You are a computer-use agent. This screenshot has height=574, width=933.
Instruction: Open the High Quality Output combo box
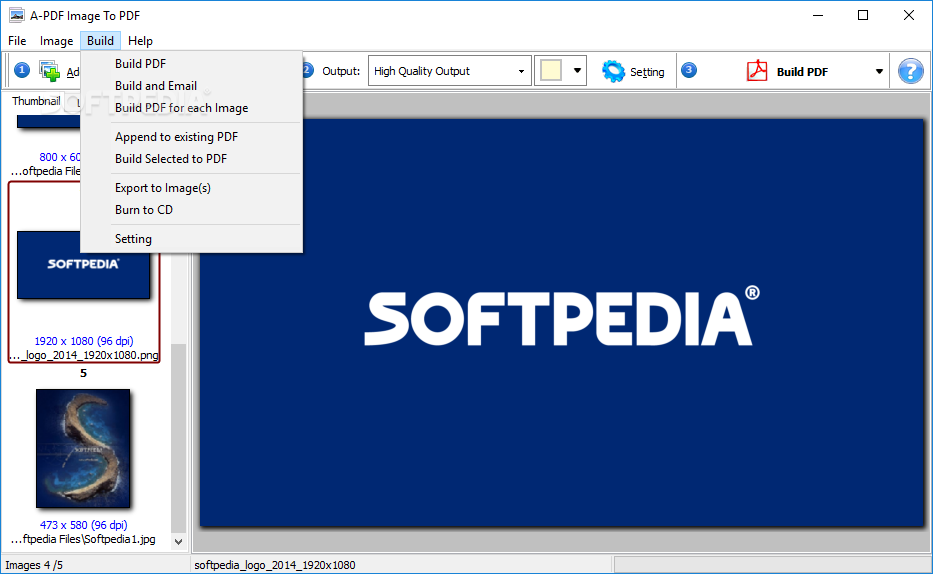point(449,71)
